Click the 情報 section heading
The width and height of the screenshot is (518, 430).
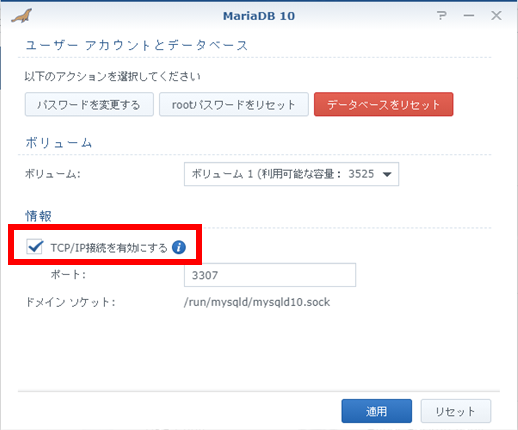39,216
